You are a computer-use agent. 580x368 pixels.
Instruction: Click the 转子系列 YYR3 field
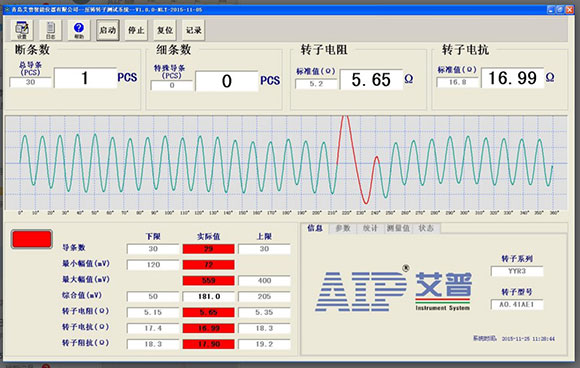[x=517, y=271]
